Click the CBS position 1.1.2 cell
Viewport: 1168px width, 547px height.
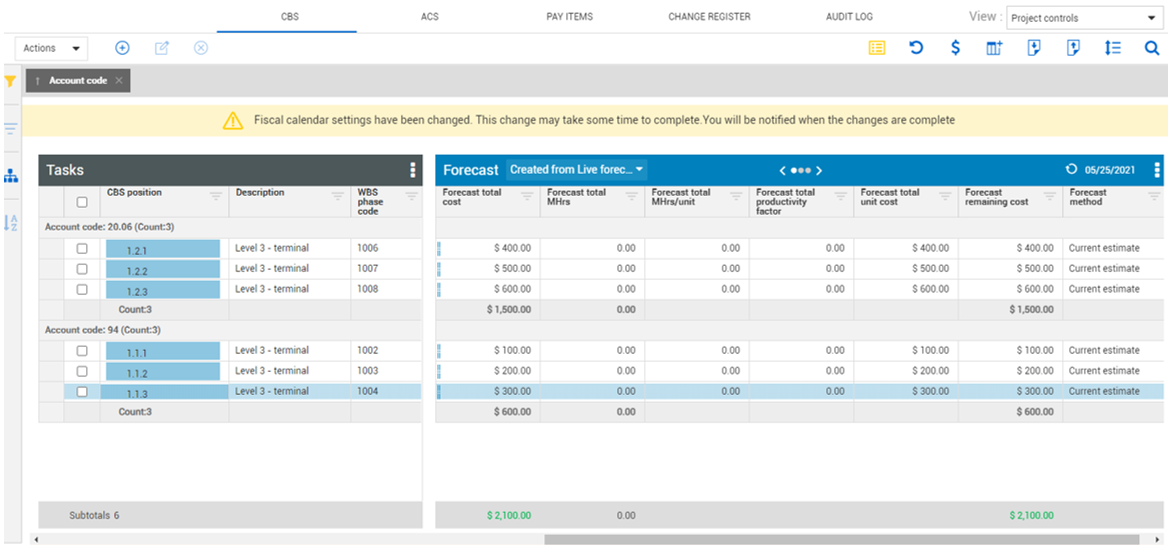coord(164,371)
